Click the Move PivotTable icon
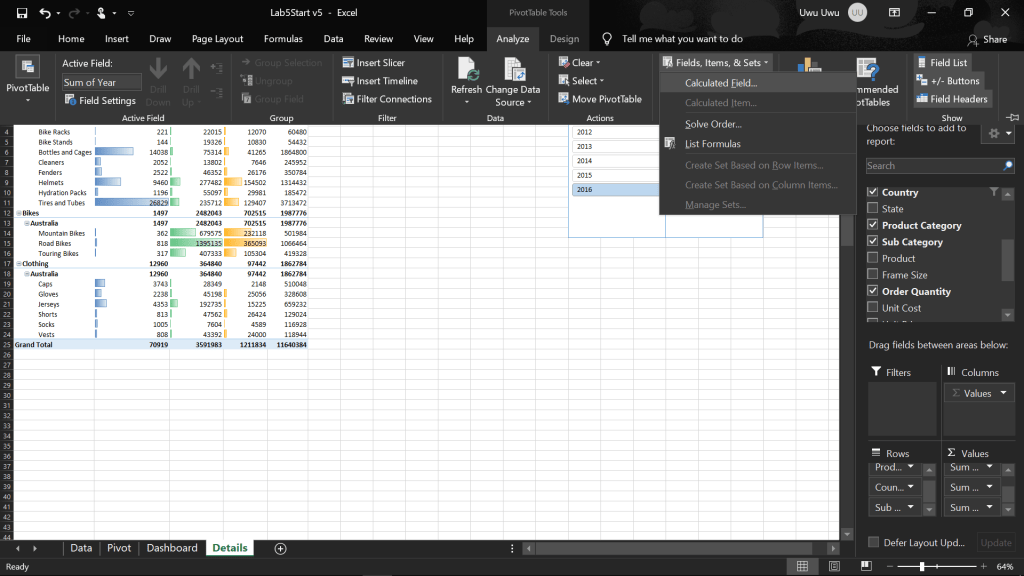This screenshot has width=1024, height=576. 564,99
